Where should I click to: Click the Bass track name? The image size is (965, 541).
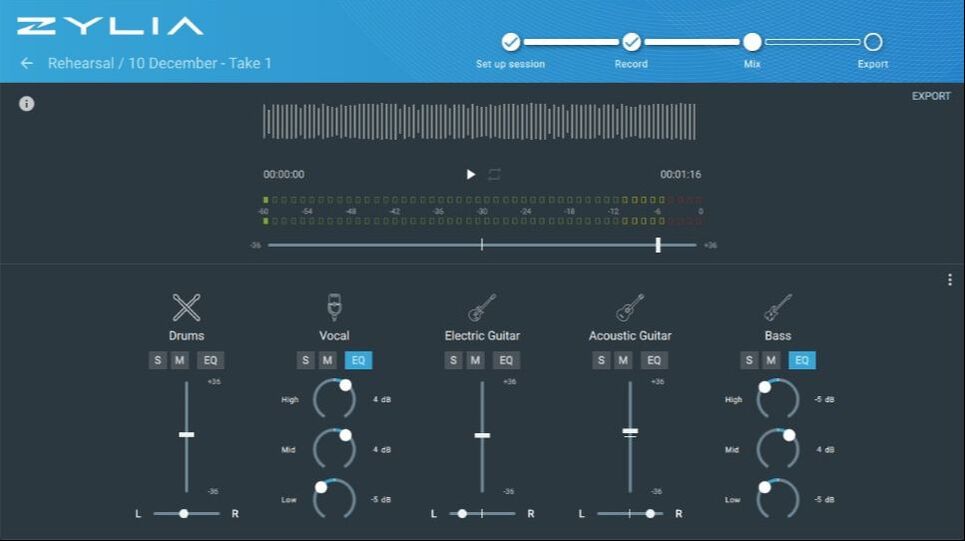pos(778,335)
